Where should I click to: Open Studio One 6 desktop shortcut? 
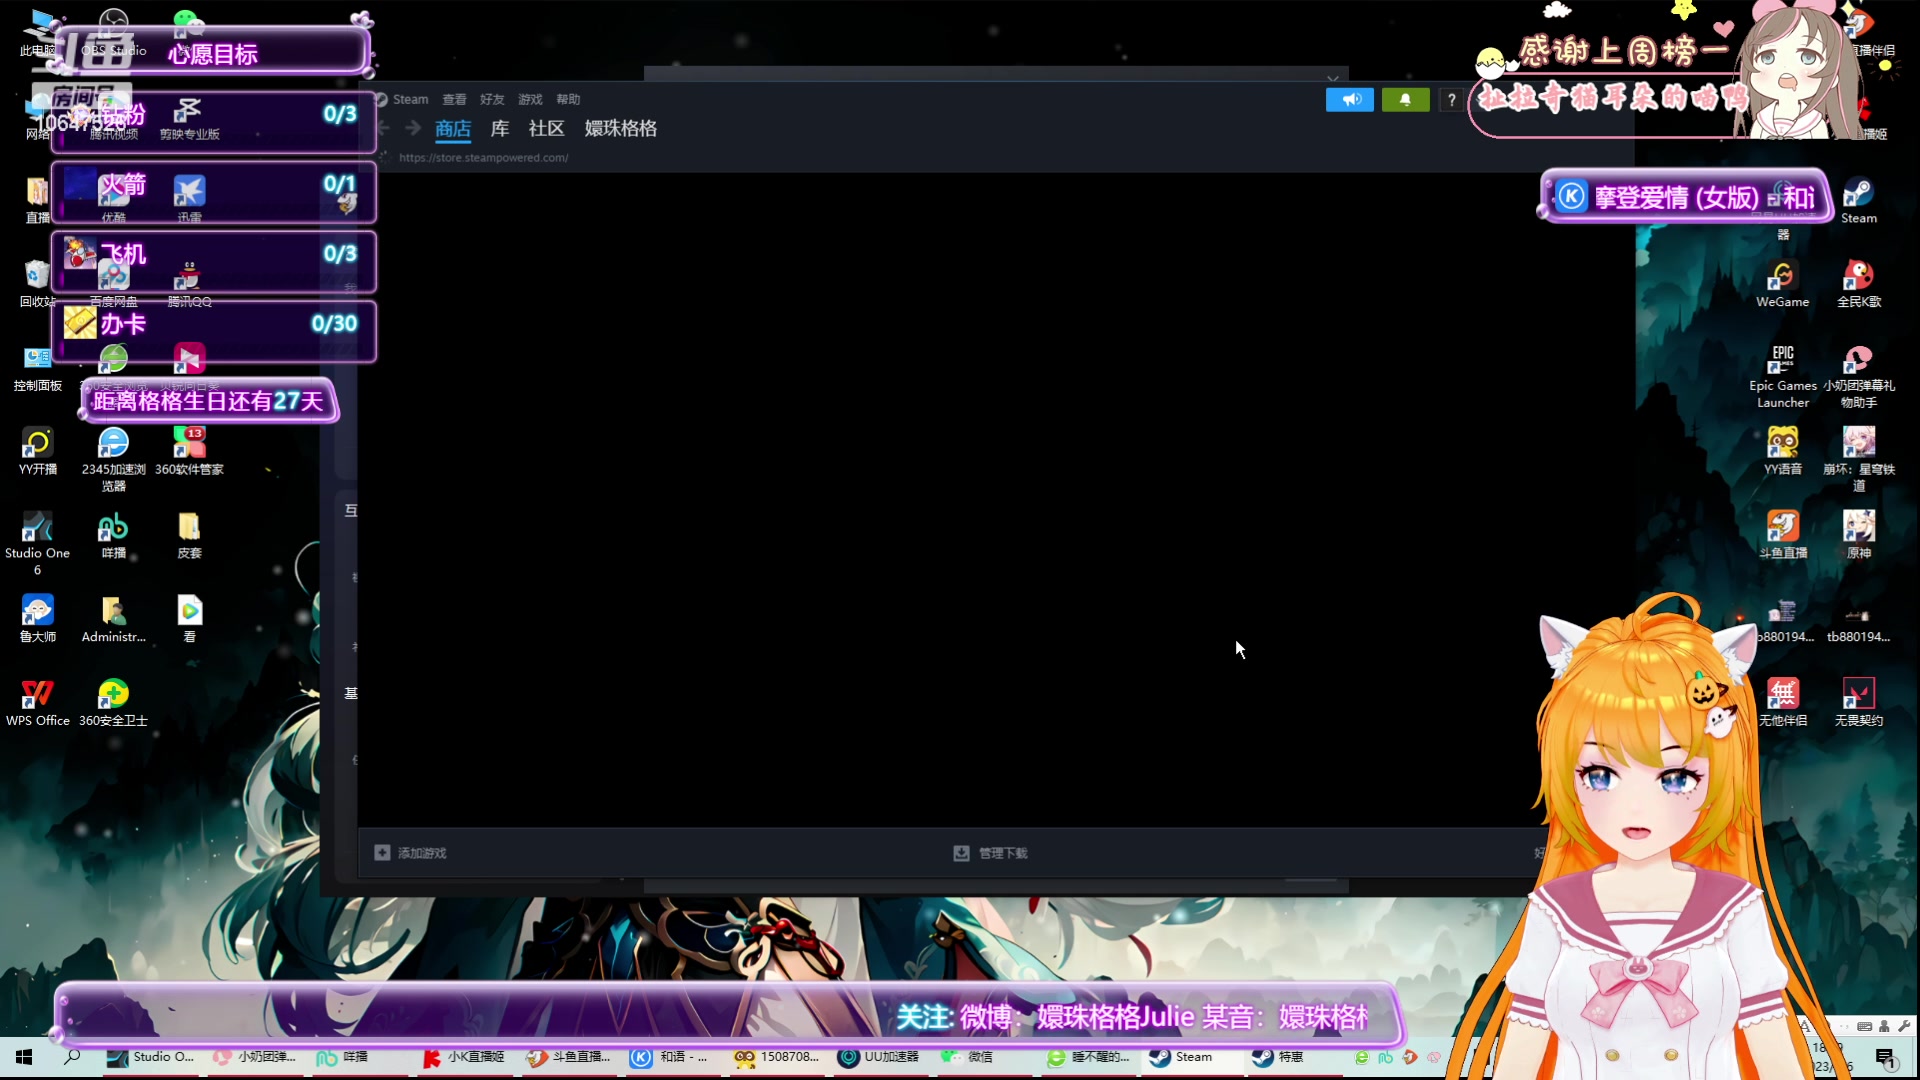click(37, 543)
